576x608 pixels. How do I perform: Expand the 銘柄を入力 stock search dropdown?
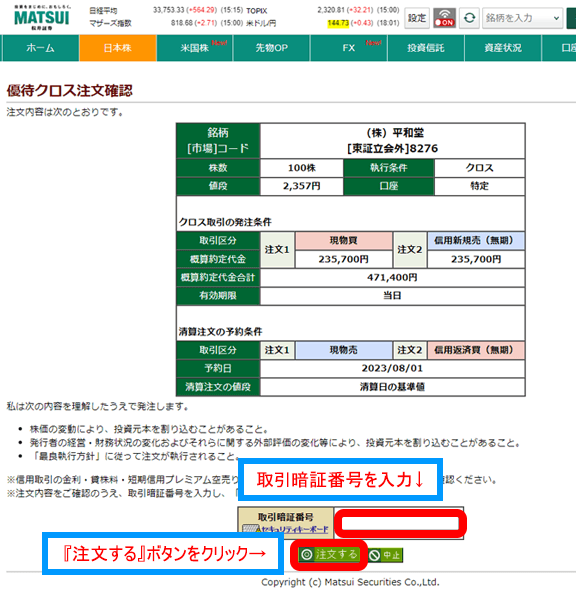522,18
